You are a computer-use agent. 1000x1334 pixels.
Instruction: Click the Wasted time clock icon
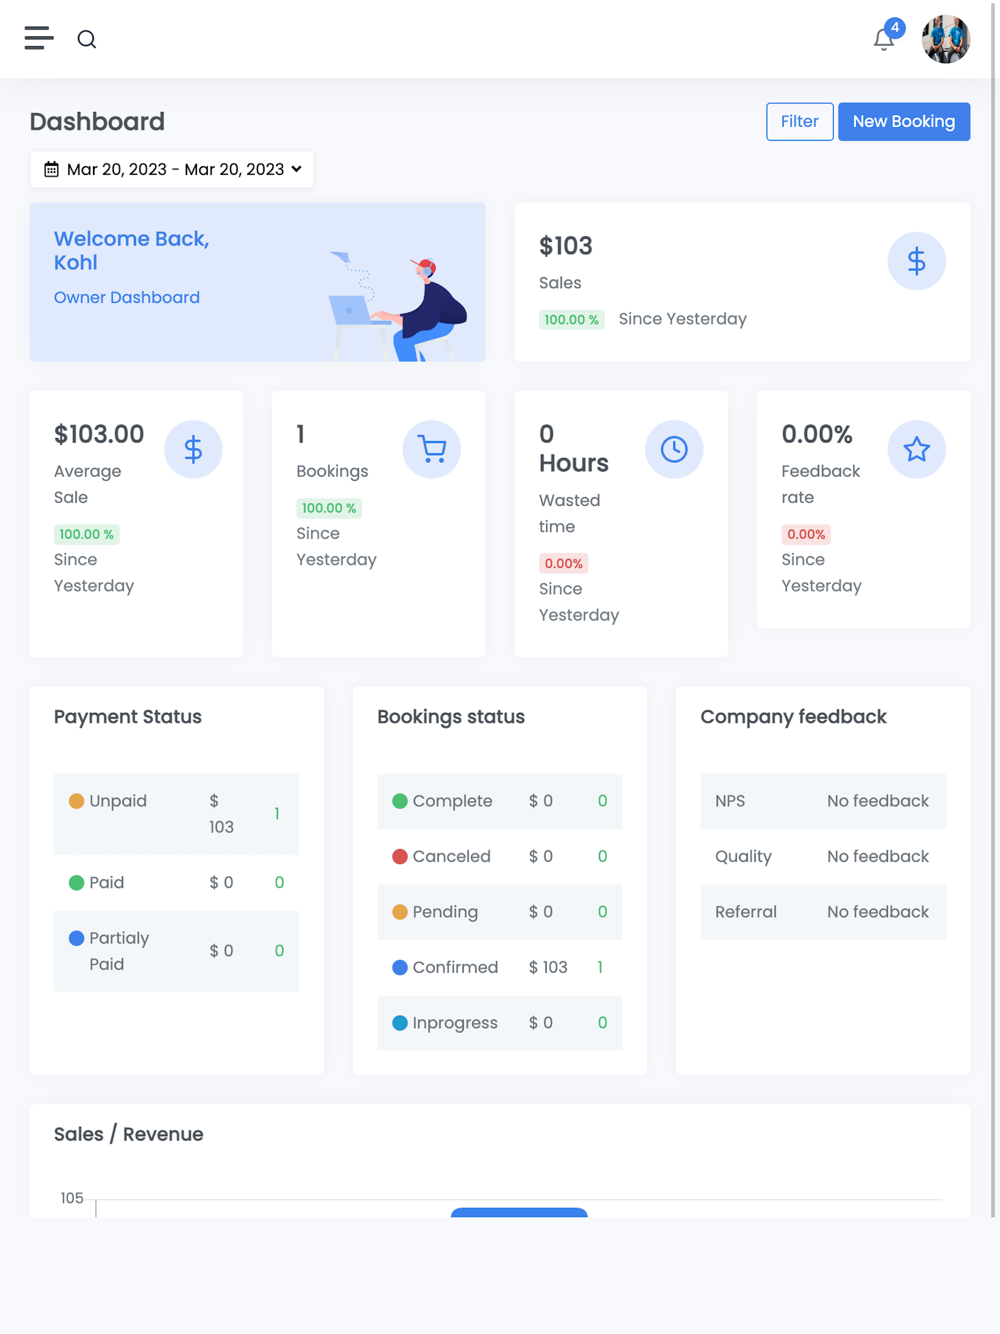pyautogui.click(x=674, y=449)
